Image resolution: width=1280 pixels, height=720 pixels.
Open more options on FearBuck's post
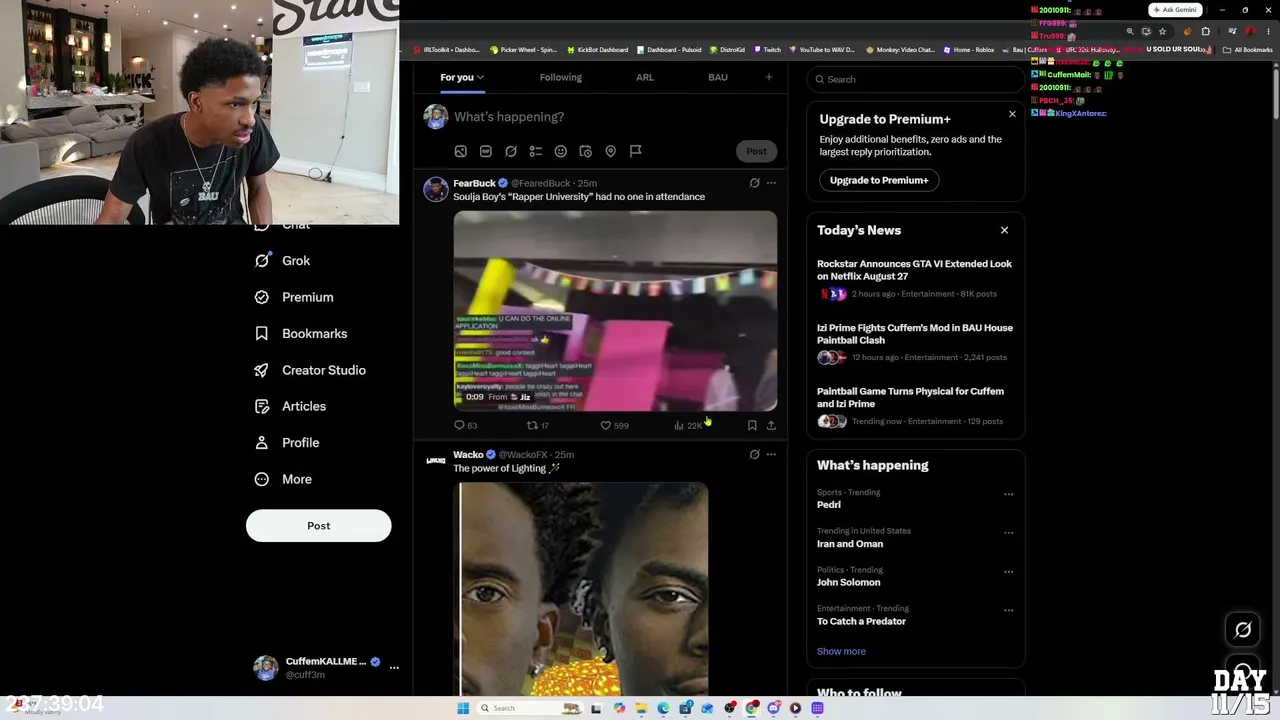coord(771,183)
